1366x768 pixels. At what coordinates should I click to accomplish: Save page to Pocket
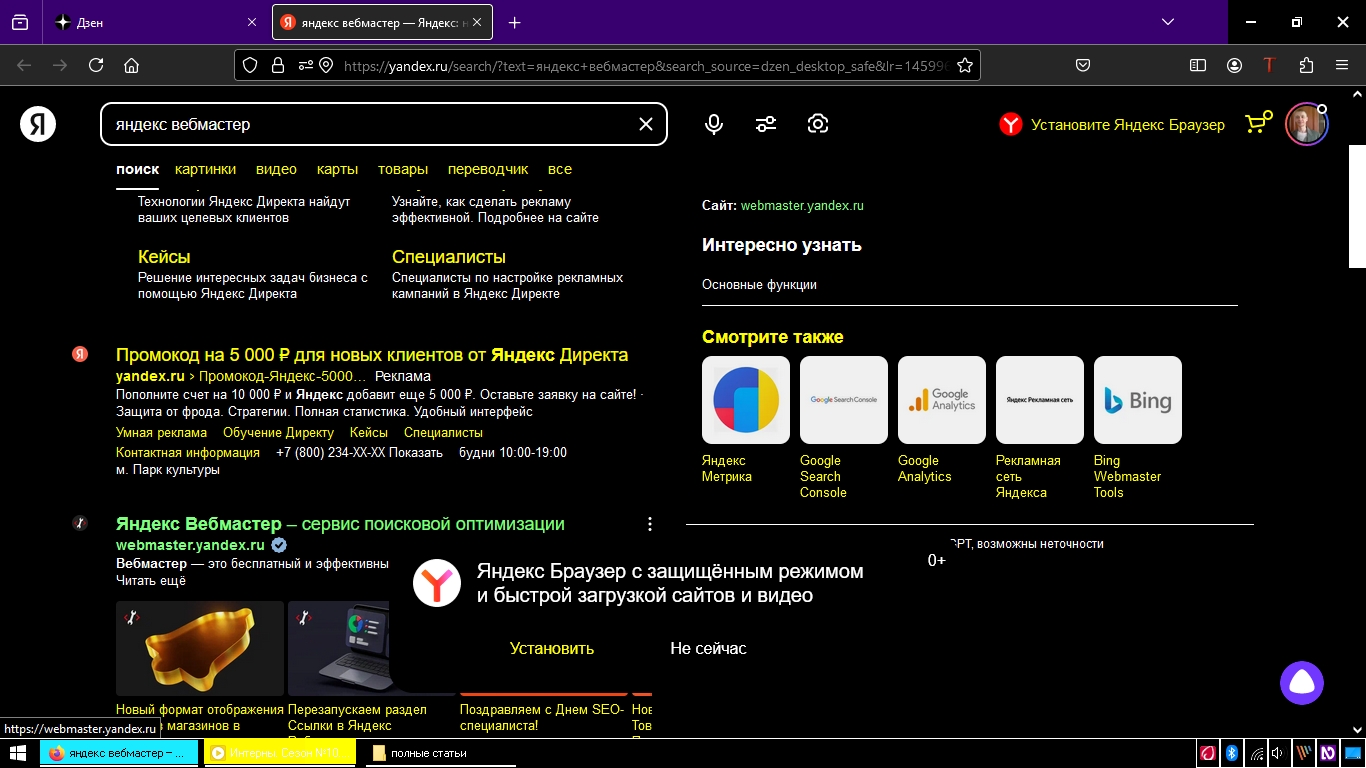[1083, 65]
